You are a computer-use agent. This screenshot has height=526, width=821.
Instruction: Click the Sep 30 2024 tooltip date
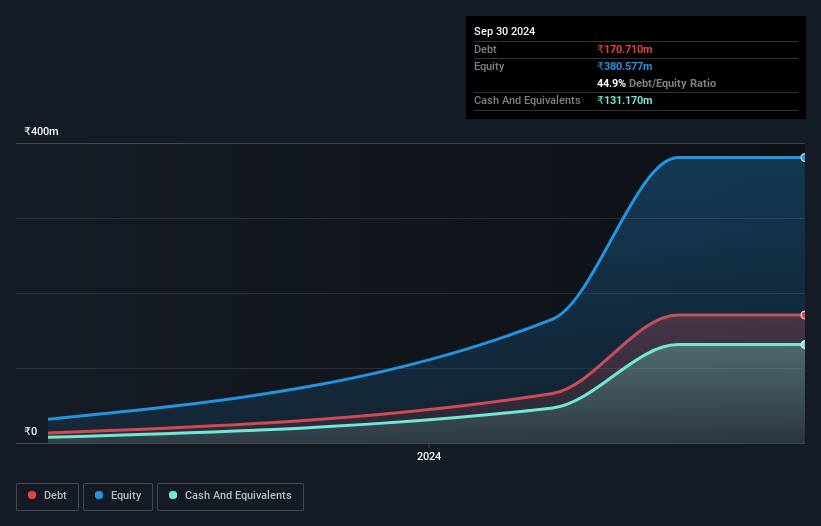pyautogui.click(x=504, y=31)
